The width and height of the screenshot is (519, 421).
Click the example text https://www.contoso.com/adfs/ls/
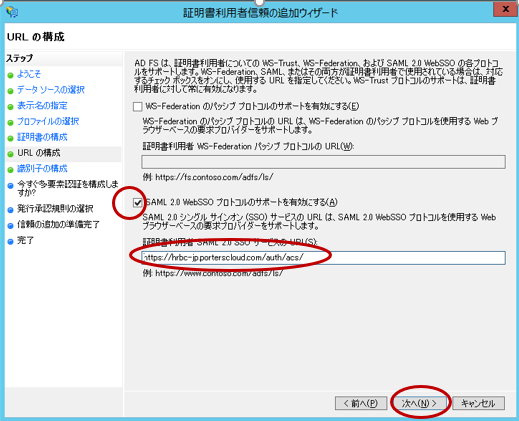(x=219, y=273)
